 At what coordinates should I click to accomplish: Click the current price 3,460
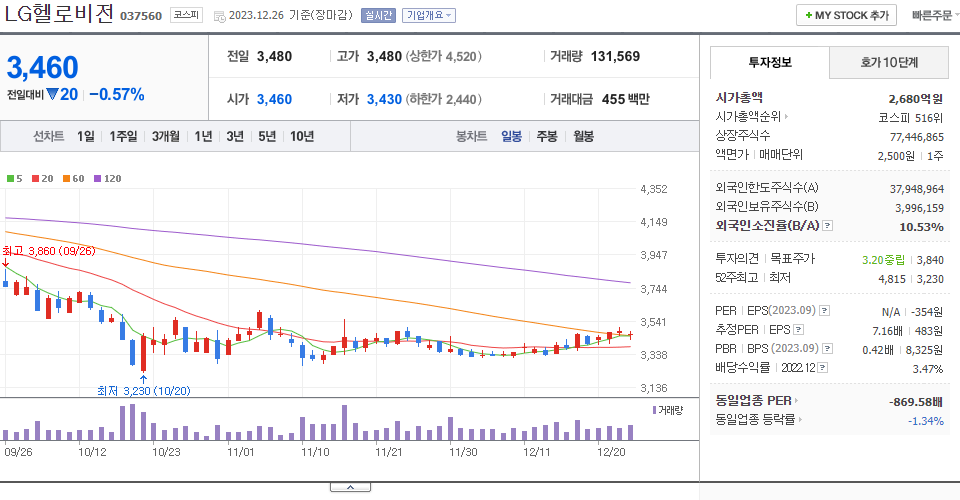point(42,67)
